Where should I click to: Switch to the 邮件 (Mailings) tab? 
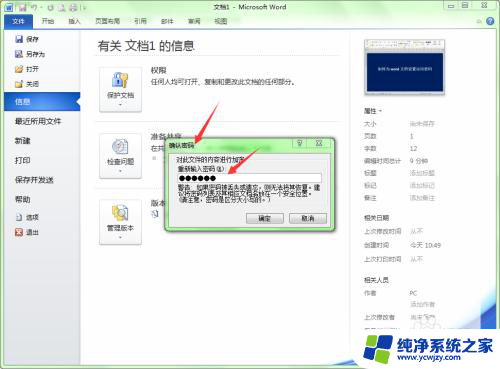pos(167,21)
